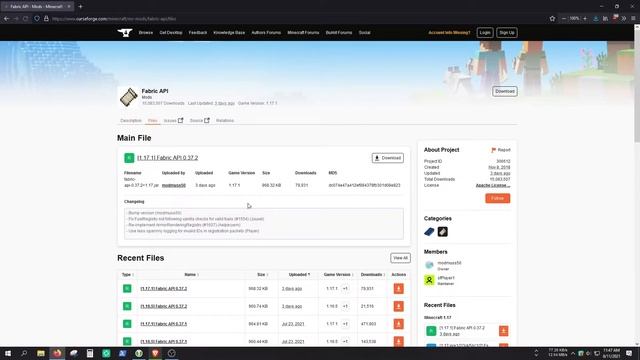Click the View All button
Viewport: 640px width, 360px height.
pyautogui.click(x=400, y=258)
